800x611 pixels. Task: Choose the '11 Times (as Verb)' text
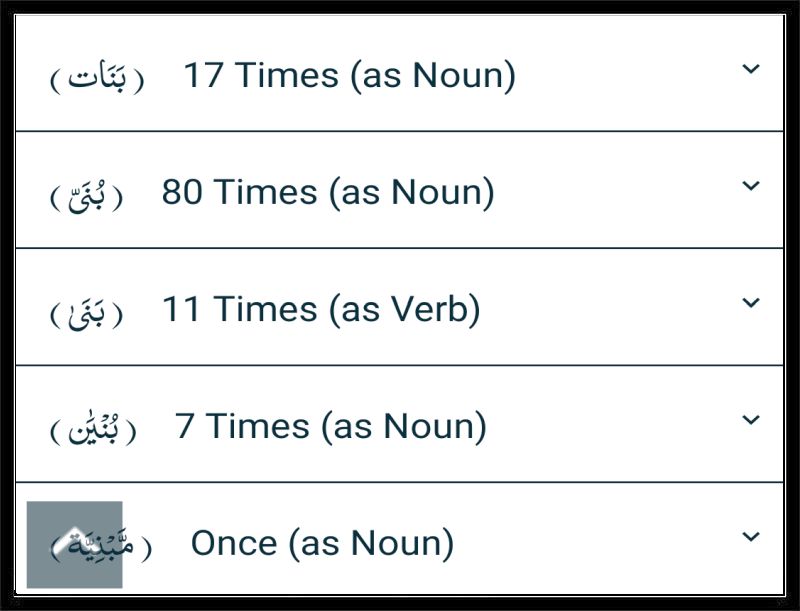321,310
